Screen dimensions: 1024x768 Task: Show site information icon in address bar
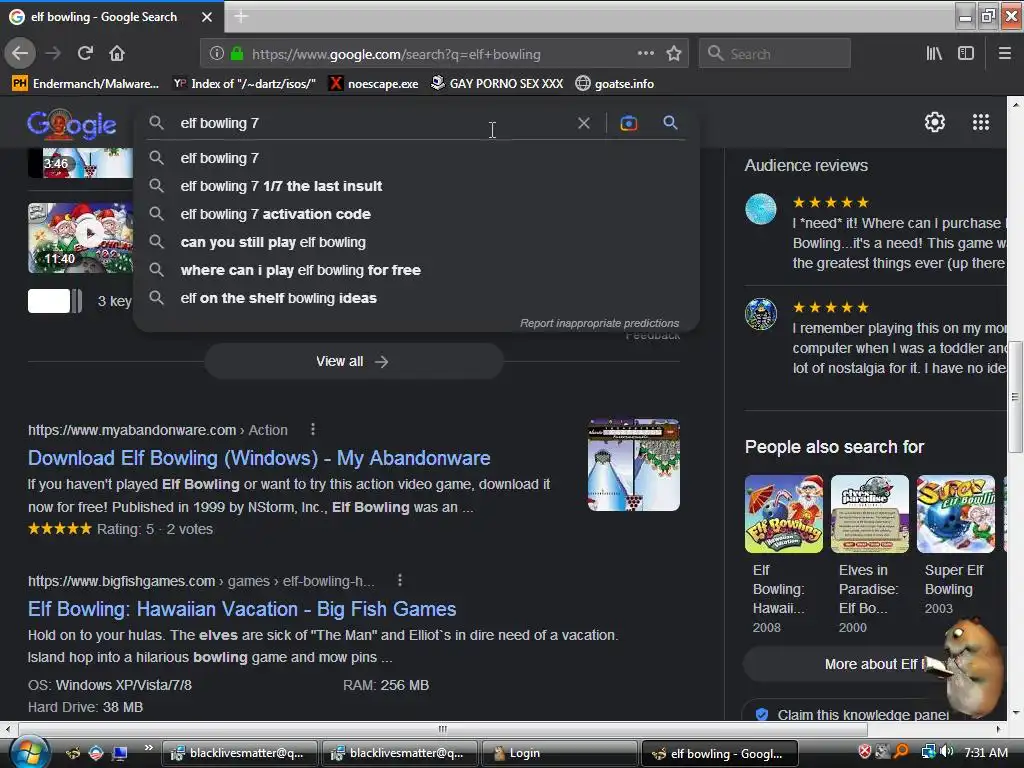coord(217,54)
